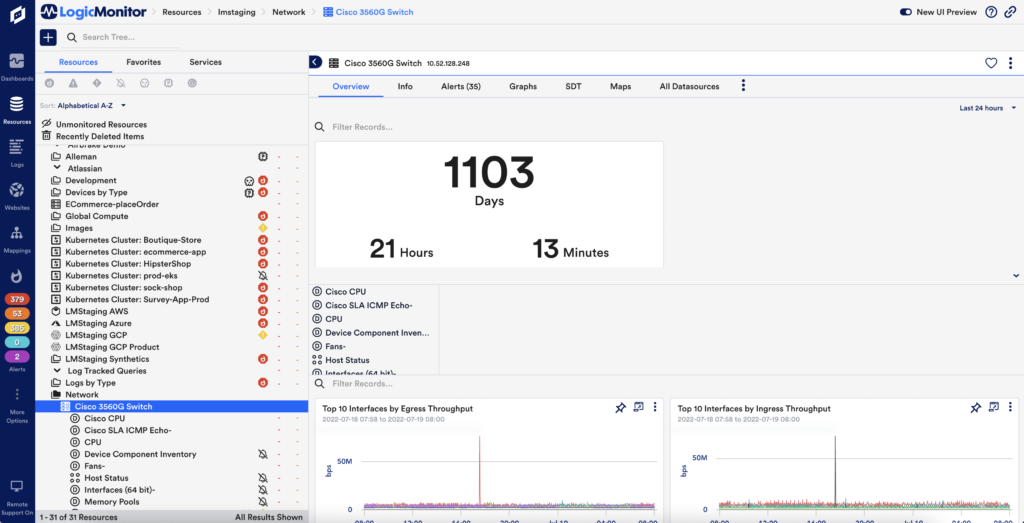The image size is (1024, 523).
Task: Open the Mappings sidebar section
Action: [17, 239]
